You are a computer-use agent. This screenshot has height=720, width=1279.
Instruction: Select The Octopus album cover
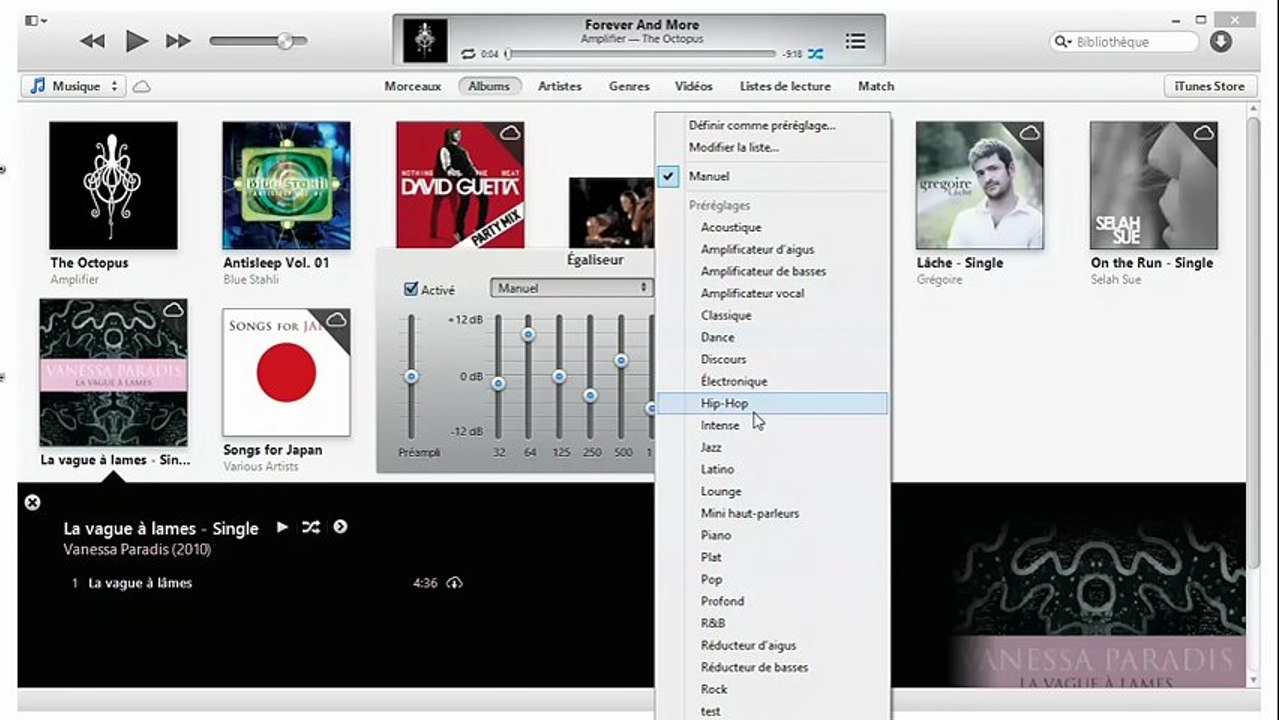point(113,185)
